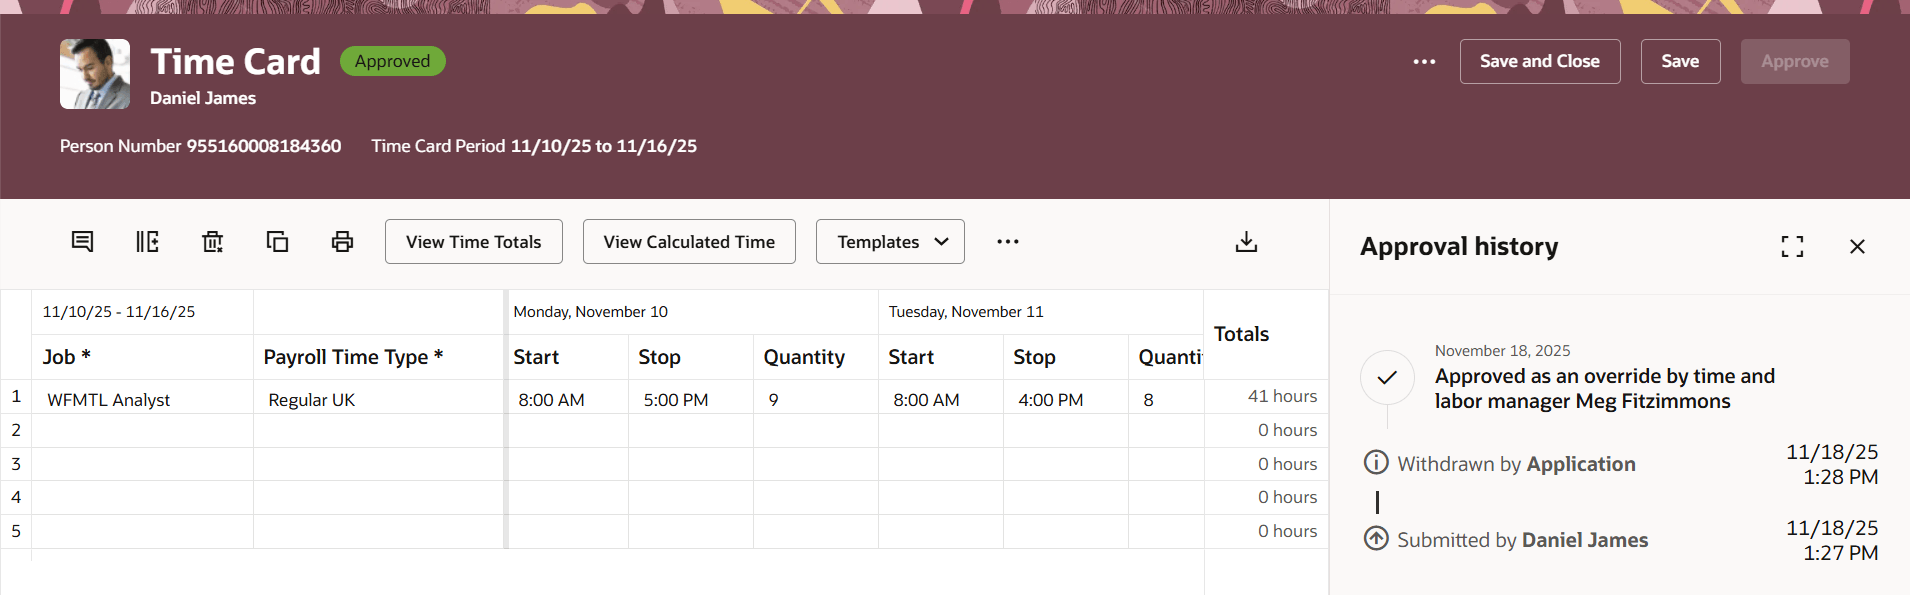Open the Templates dropdown

point(889,241)
